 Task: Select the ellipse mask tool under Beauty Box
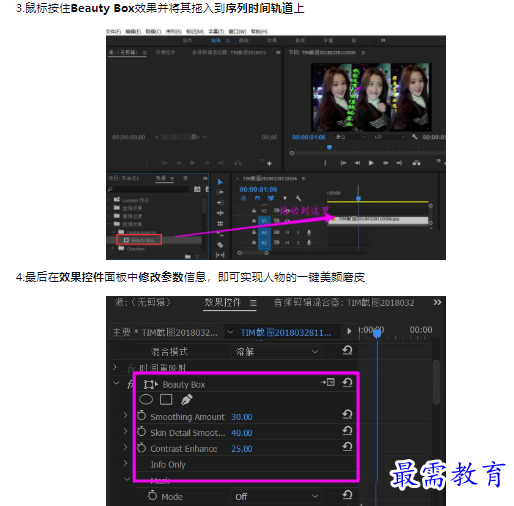coord(146,399)
